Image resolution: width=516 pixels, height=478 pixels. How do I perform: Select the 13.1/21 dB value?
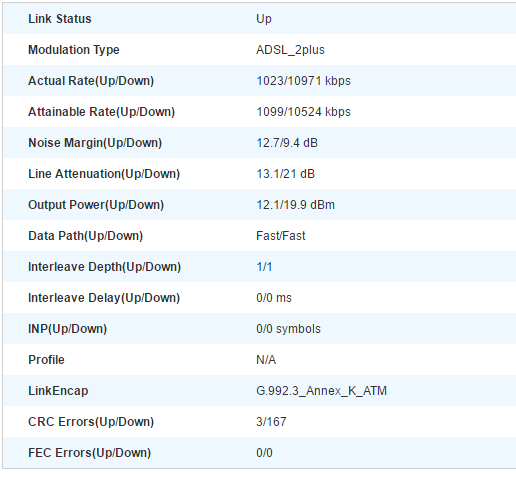coord(285,174)
